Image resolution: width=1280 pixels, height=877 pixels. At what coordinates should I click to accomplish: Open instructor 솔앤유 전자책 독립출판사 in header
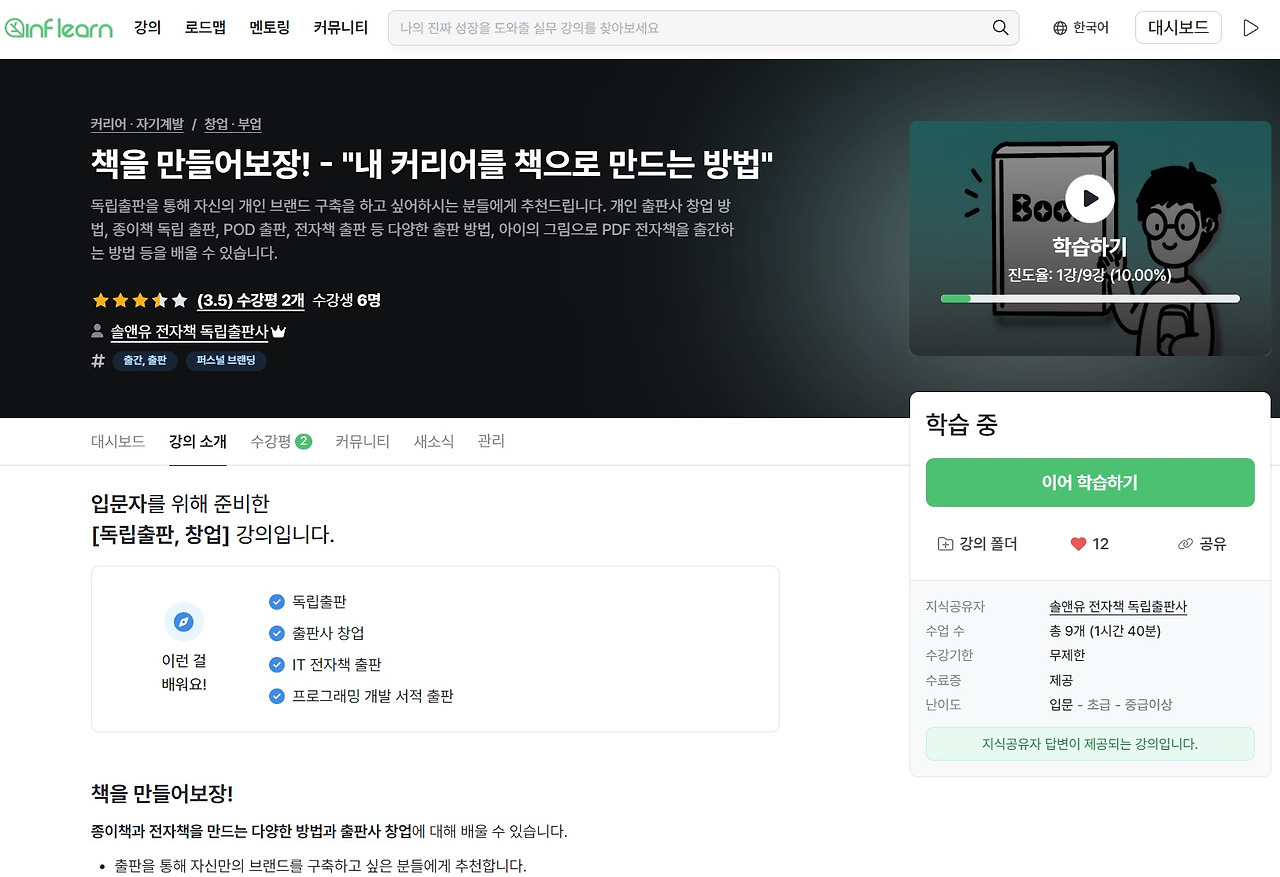189,331
